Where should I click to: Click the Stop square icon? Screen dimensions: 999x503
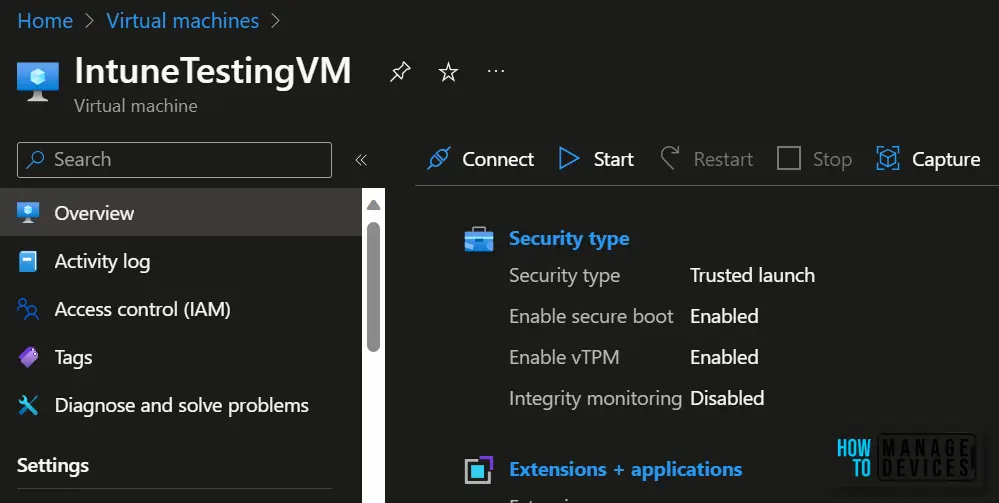pyautogui.click(x=789, y=159)
